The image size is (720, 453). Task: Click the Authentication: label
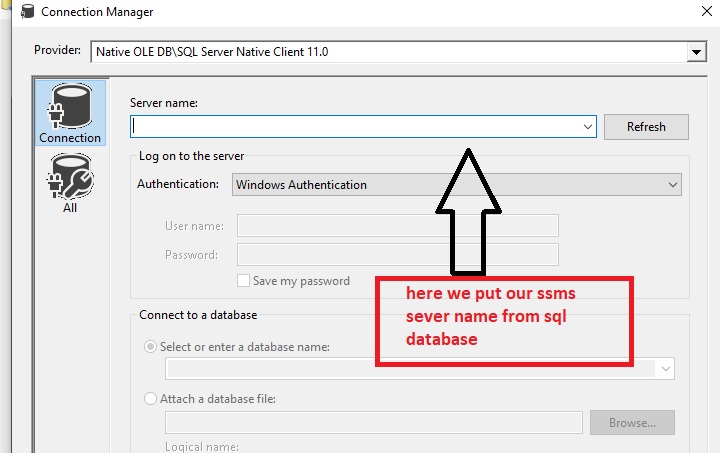[178, 184]
